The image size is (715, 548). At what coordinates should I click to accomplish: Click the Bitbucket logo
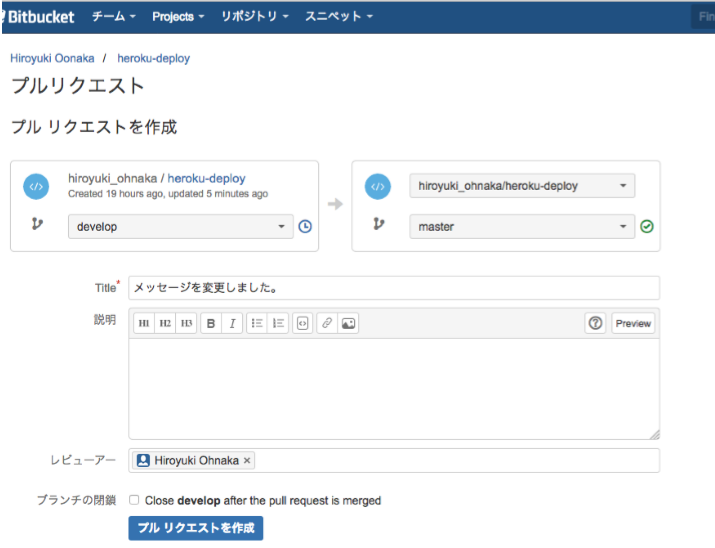tap(40, 17)
